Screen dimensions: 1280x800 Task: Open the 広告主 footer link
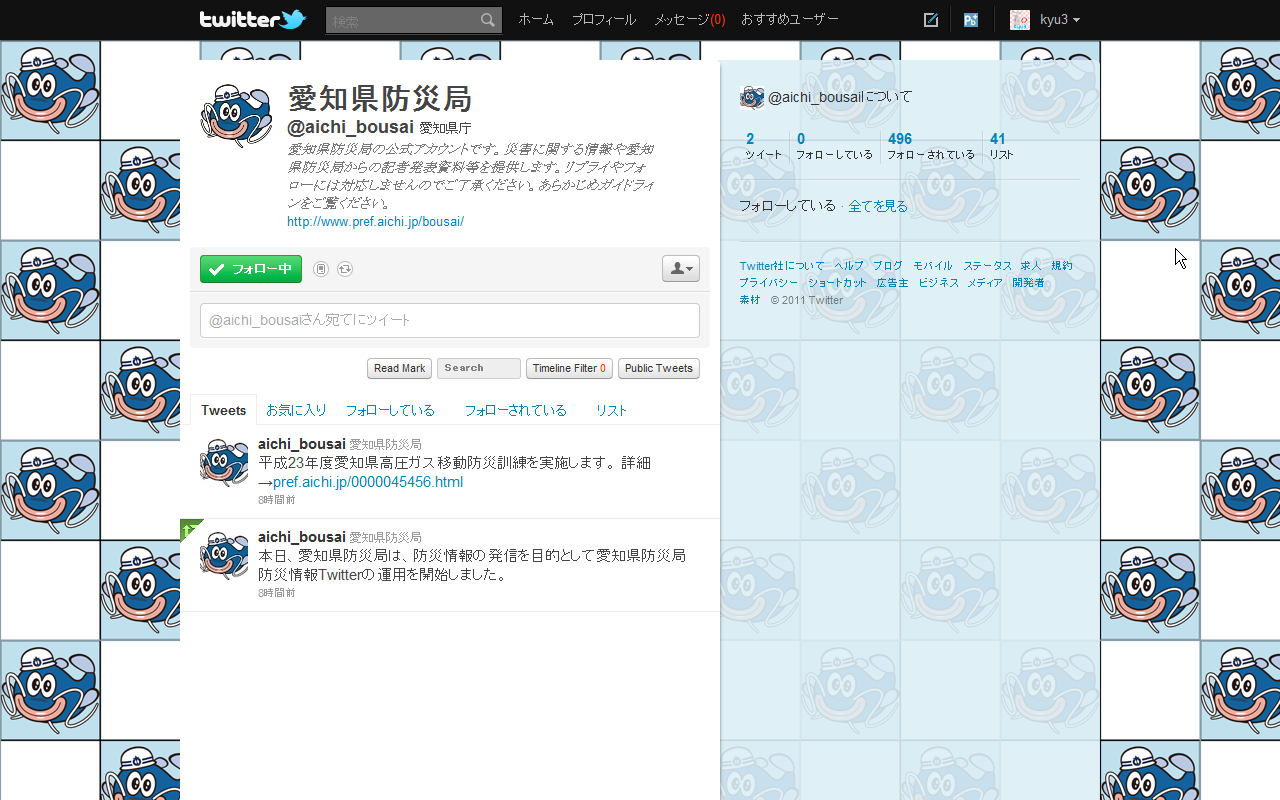pos(893,283)
